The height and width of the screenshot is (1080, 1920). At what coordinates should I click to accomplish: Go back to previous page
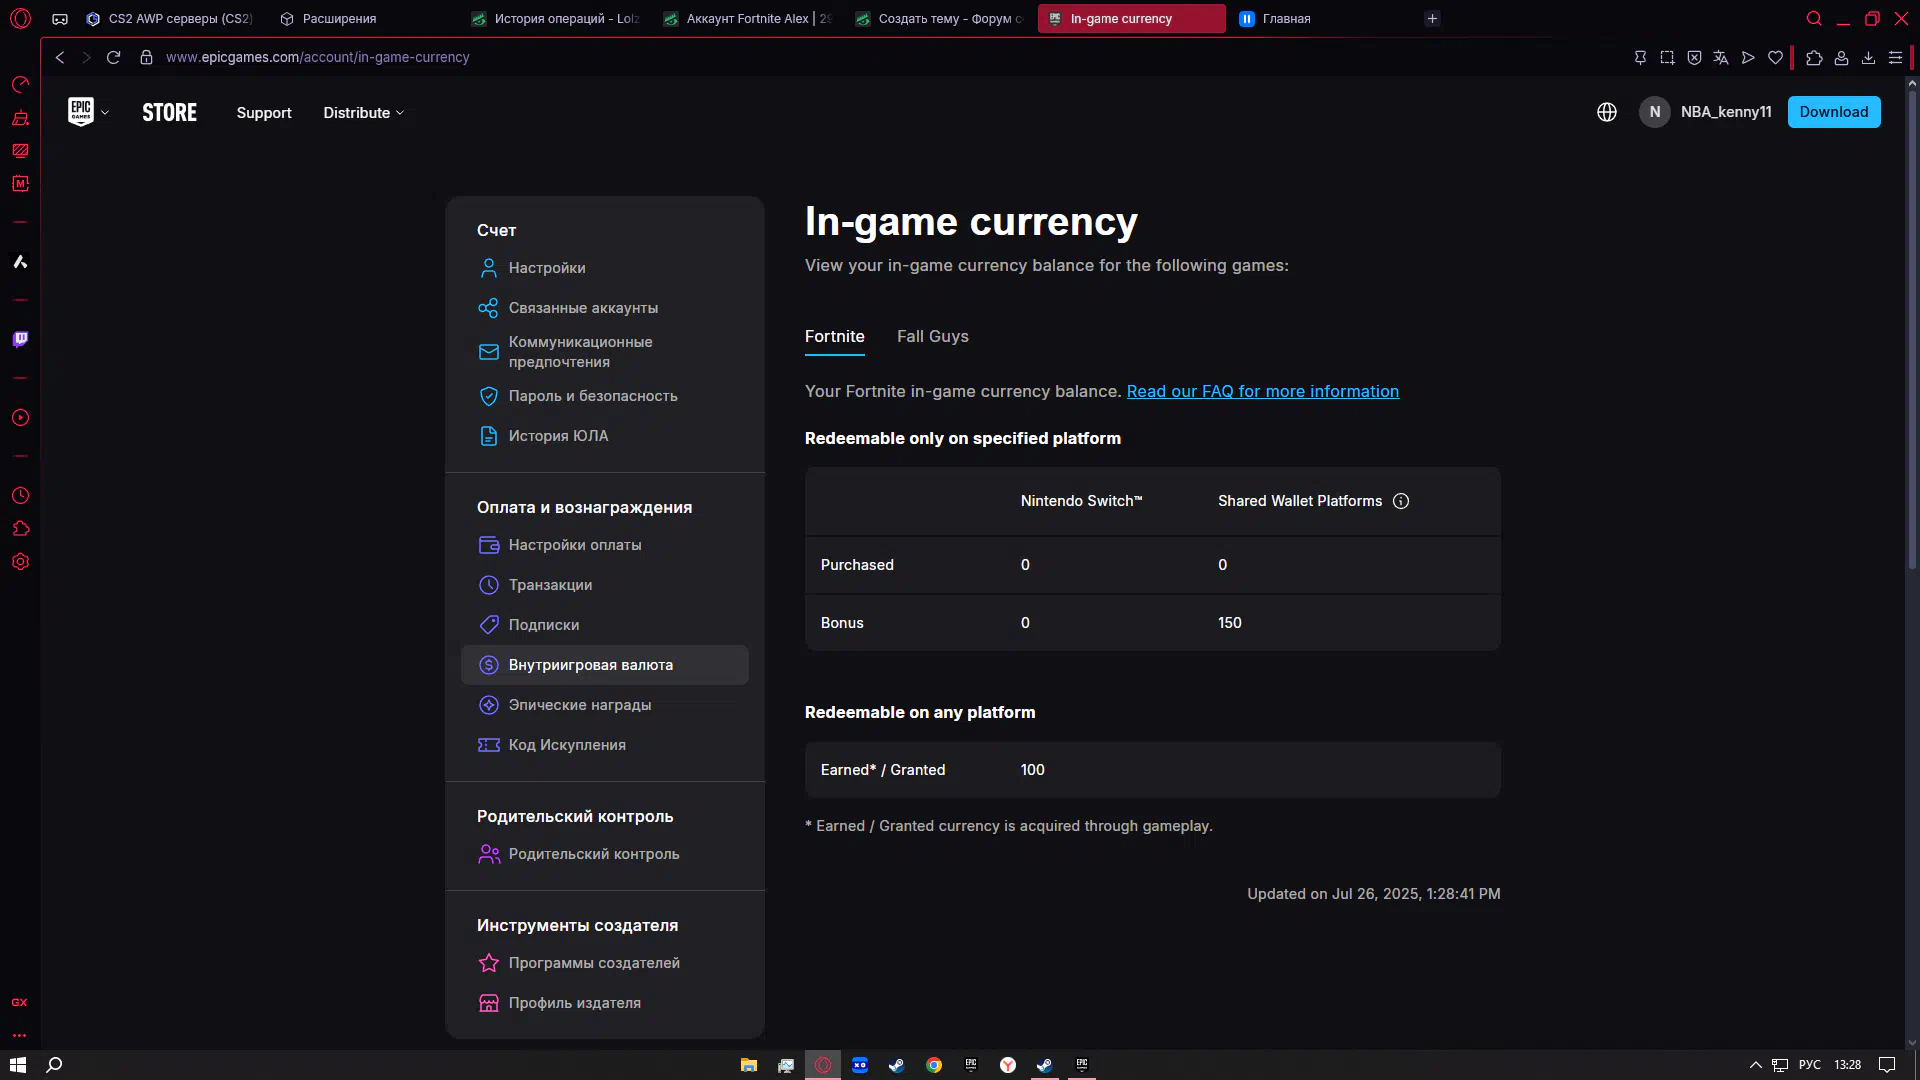click(60, 57)
